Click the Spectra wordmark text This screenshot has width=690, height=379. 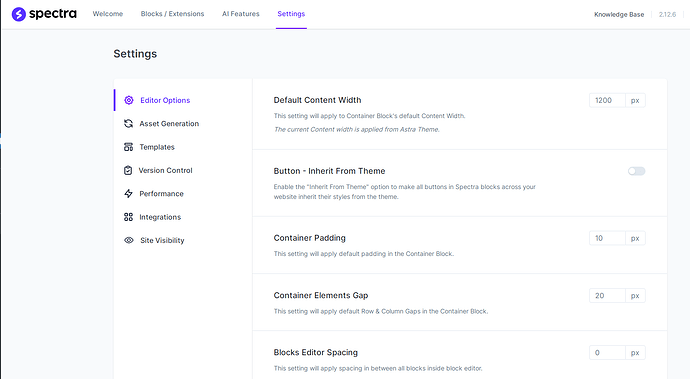pyautogui.click(x=53, y=14)
